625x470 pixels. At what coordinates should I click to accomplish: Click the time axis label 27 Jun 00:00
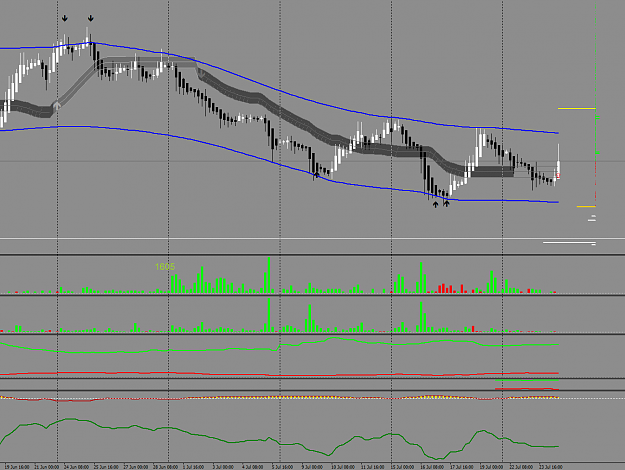(136, 467)
